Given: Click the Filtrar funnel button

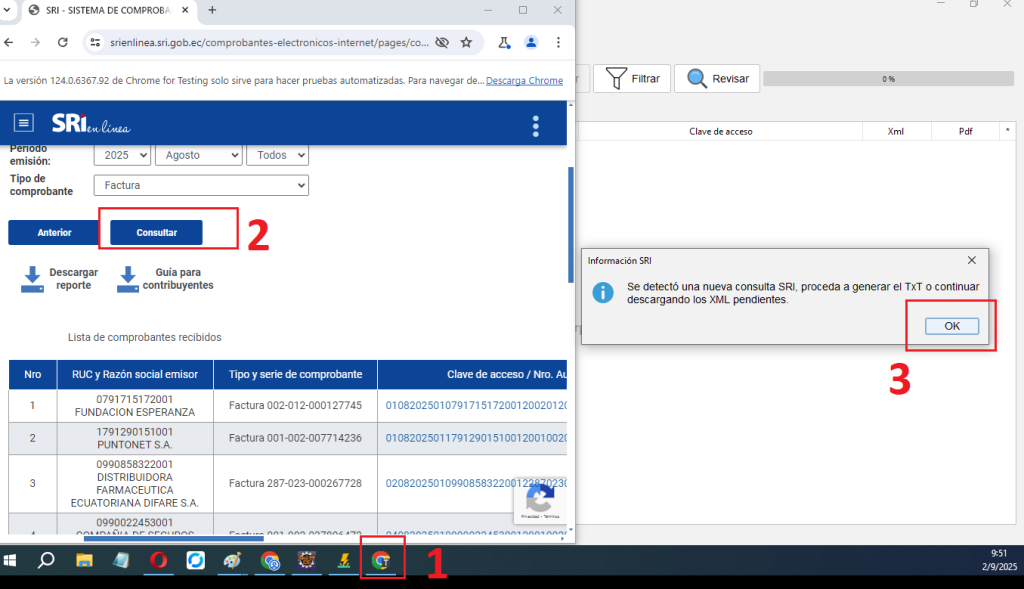Looking at the screenshot, I should point(631,79).
